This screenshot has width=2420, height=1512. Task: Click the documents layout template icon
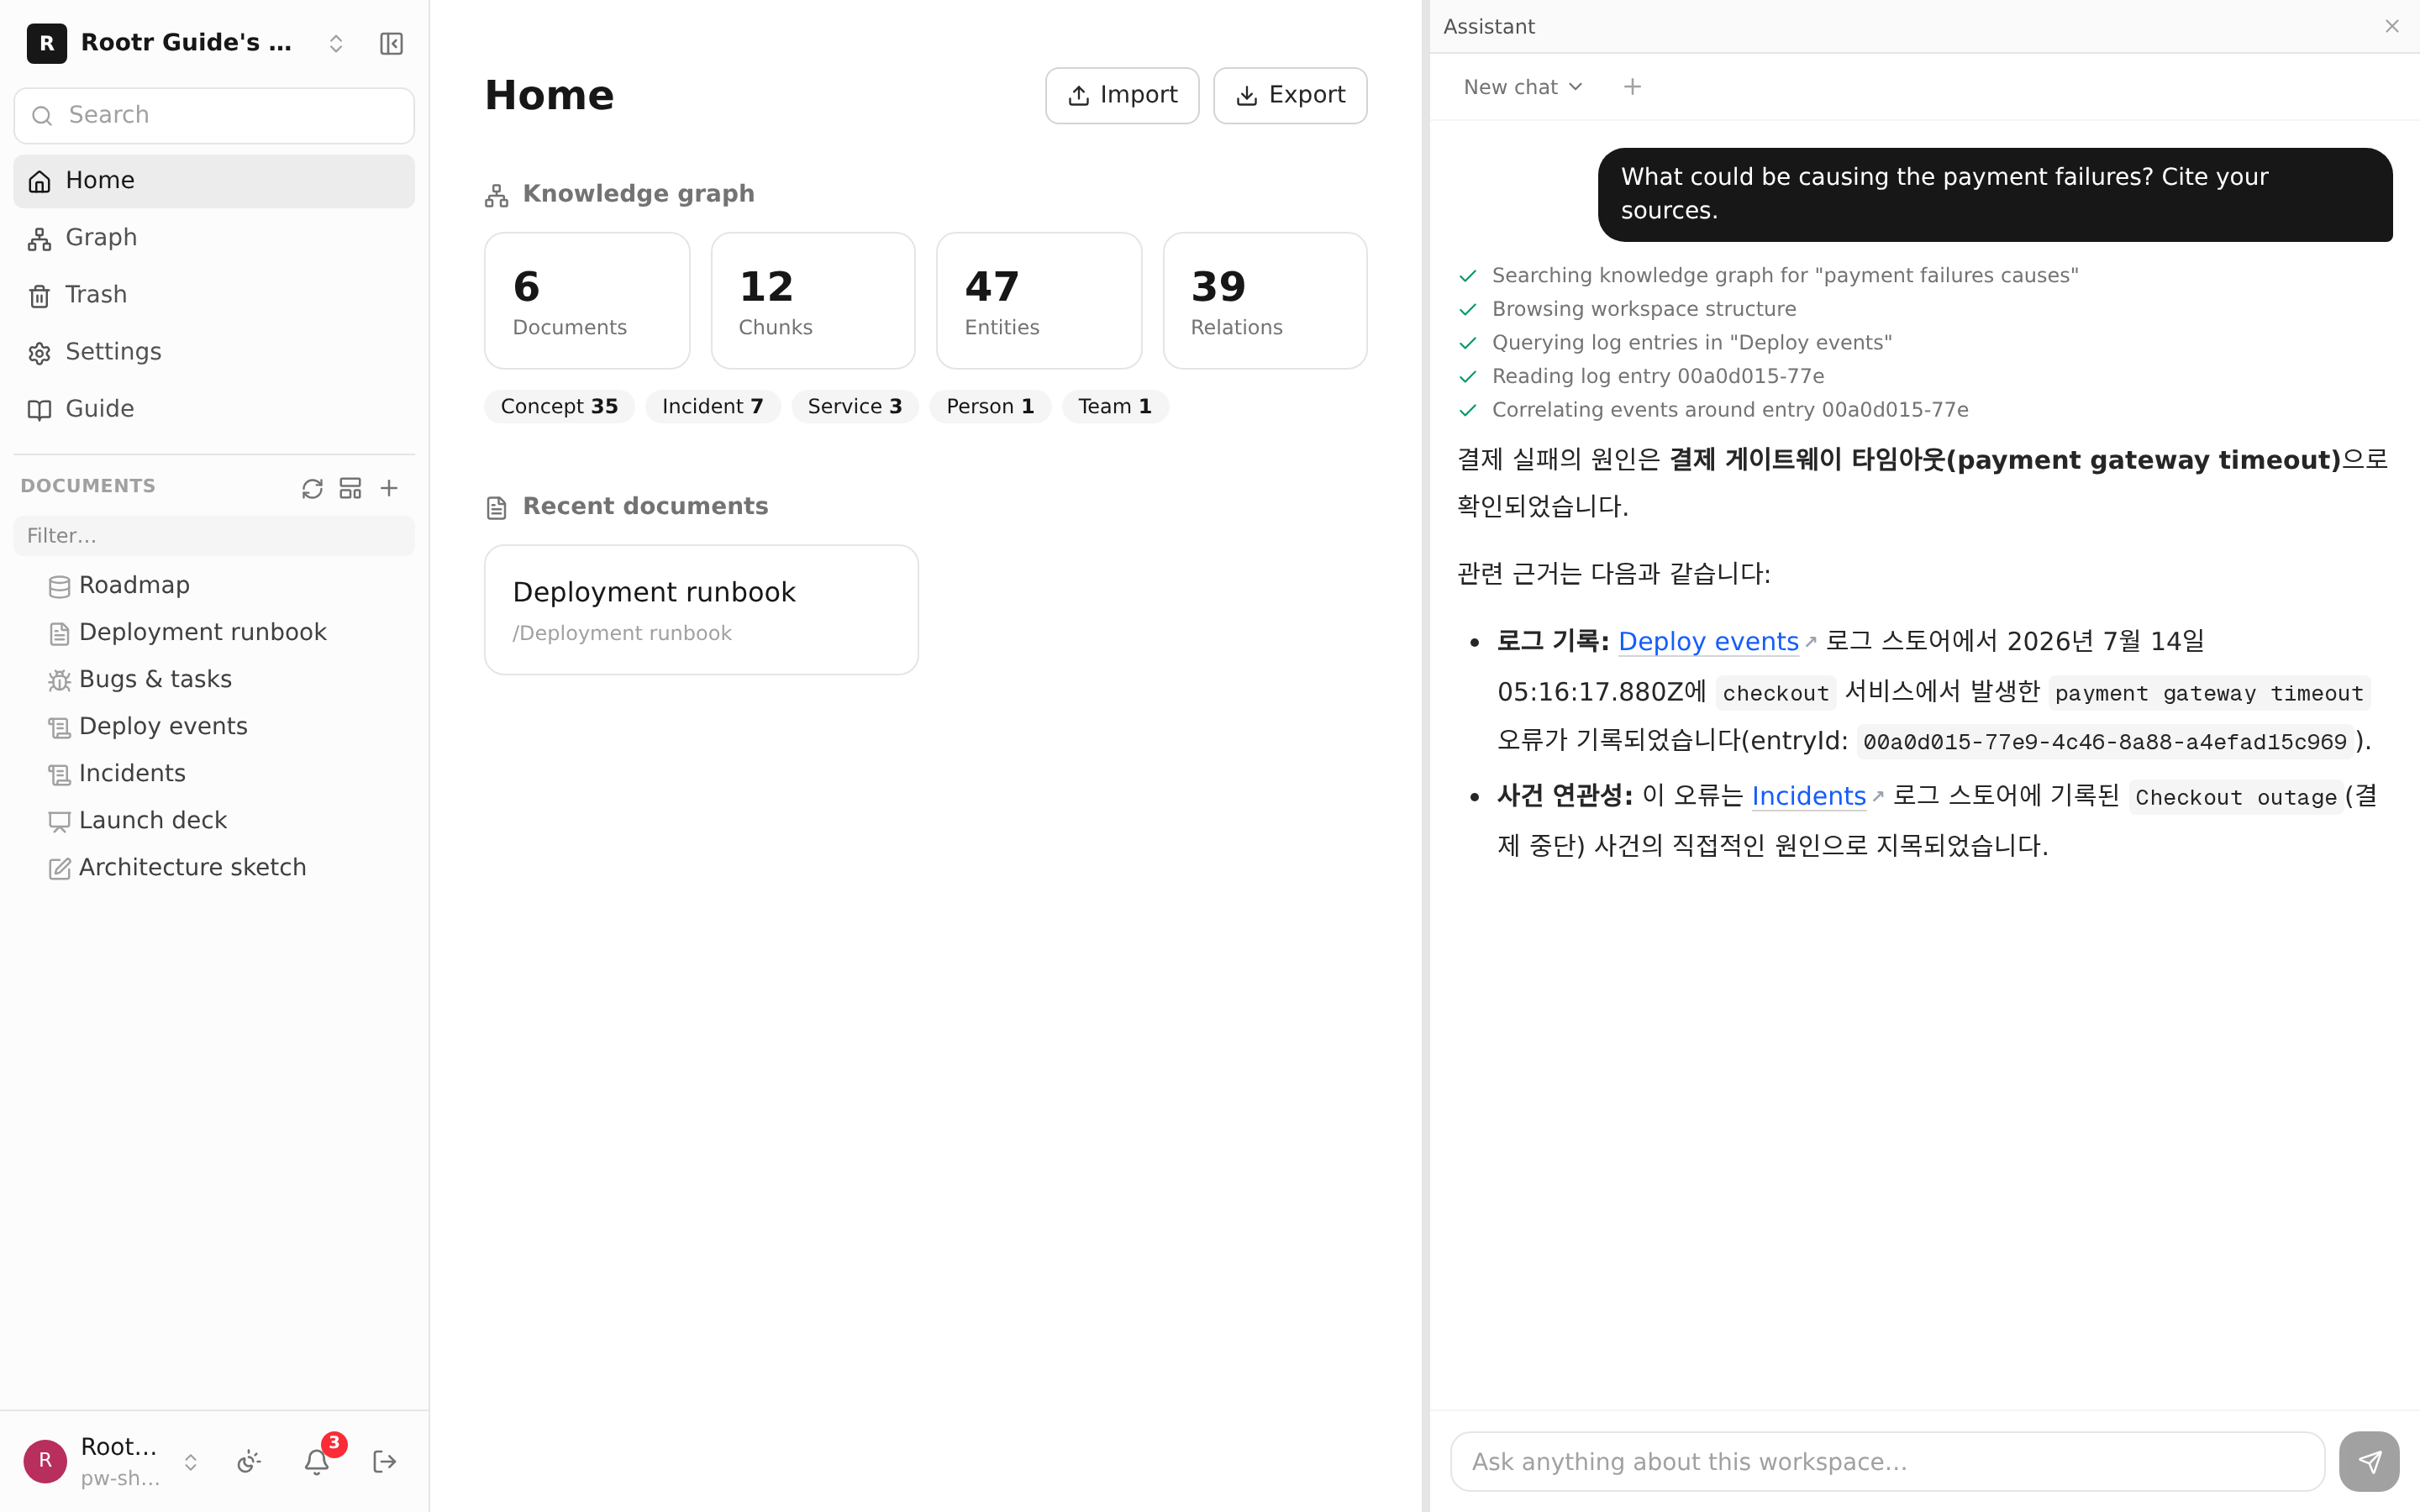tap(350, 488)
